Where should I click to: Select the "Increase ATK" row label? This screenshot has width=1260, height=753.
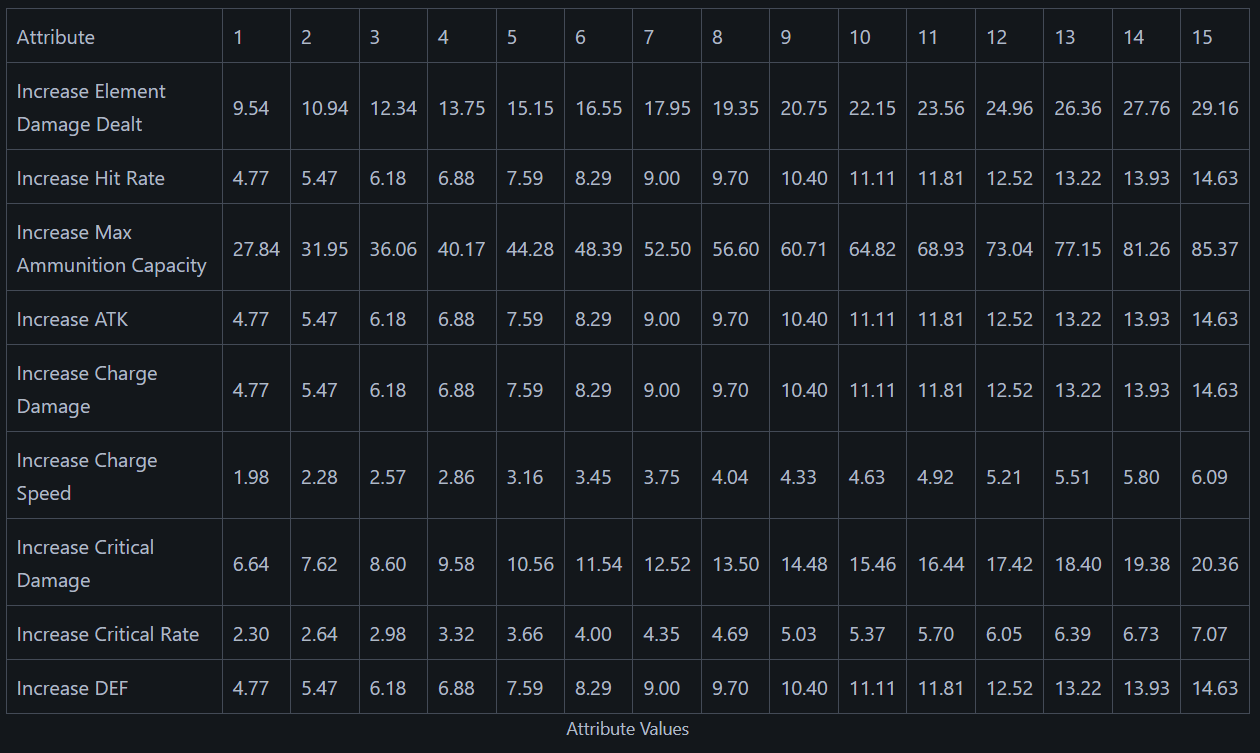tap(73, 319)
